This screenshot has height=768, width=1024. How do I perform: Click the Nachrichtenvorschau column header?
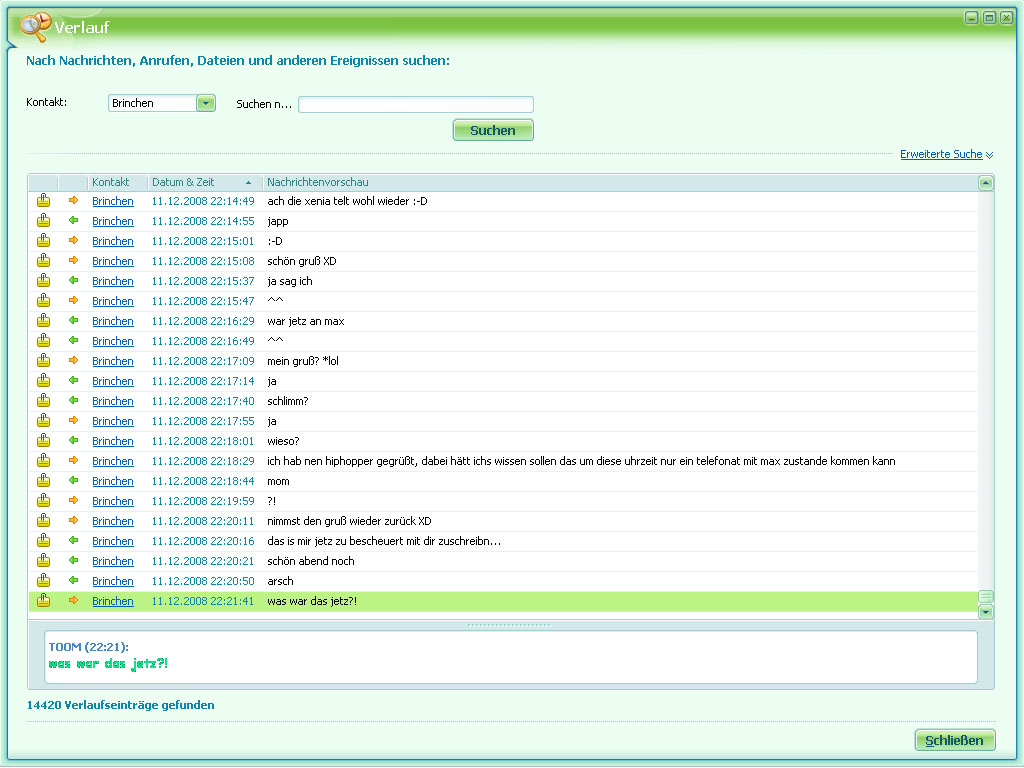(317, 182)
